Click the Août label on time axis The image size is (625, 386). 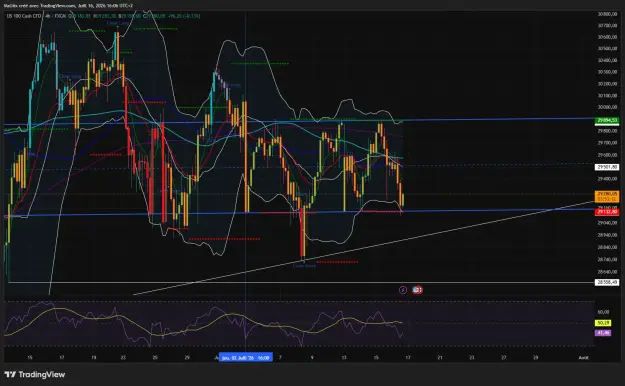pos(583,358)
